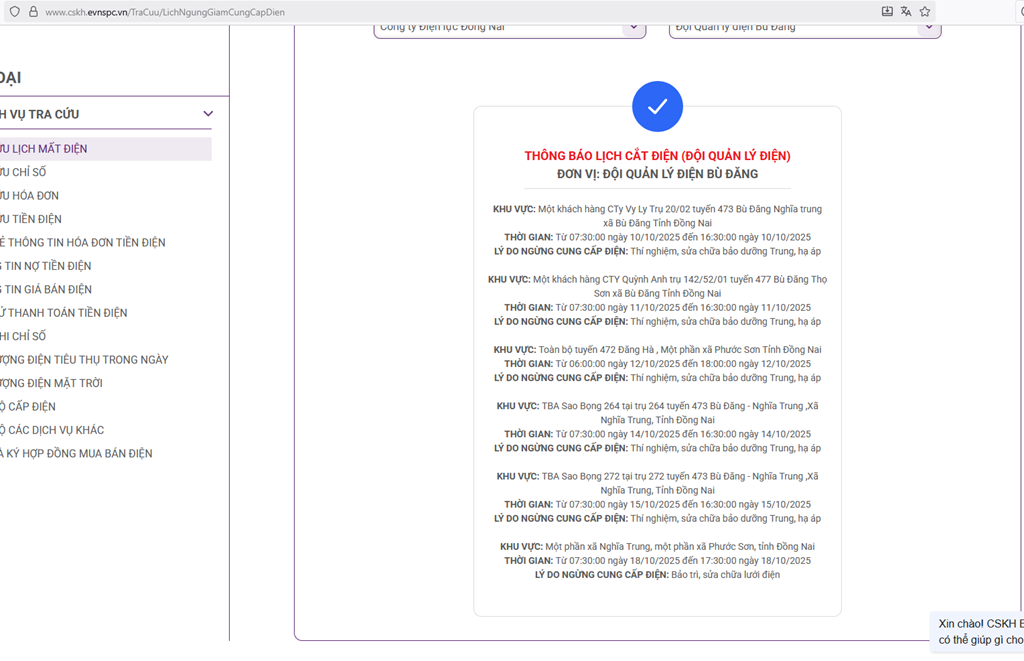Click the translate page icon
The width and height of the screenshot is (1024, 661).
tap(906, 11)
